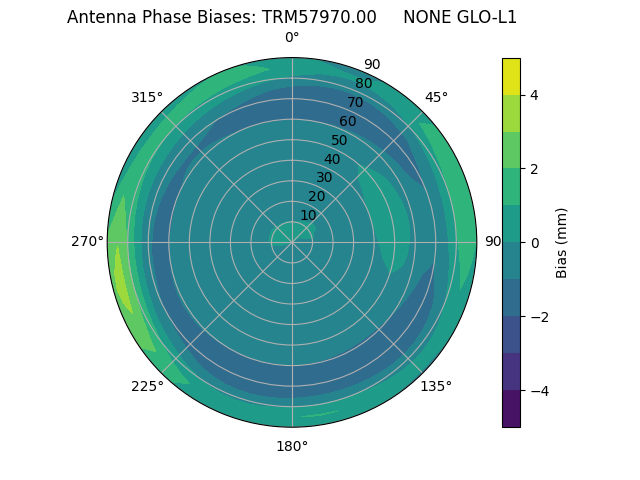Click the 45° angle label
Viewport: 640px width, 480px height.
click(x=436, y=97)
